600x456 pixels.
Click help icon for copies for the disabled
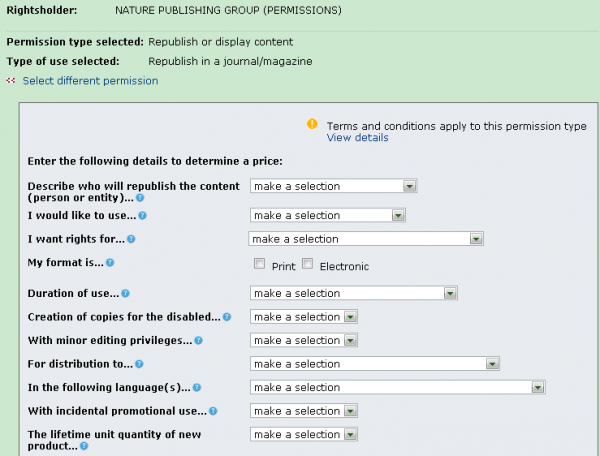point(227,317)
